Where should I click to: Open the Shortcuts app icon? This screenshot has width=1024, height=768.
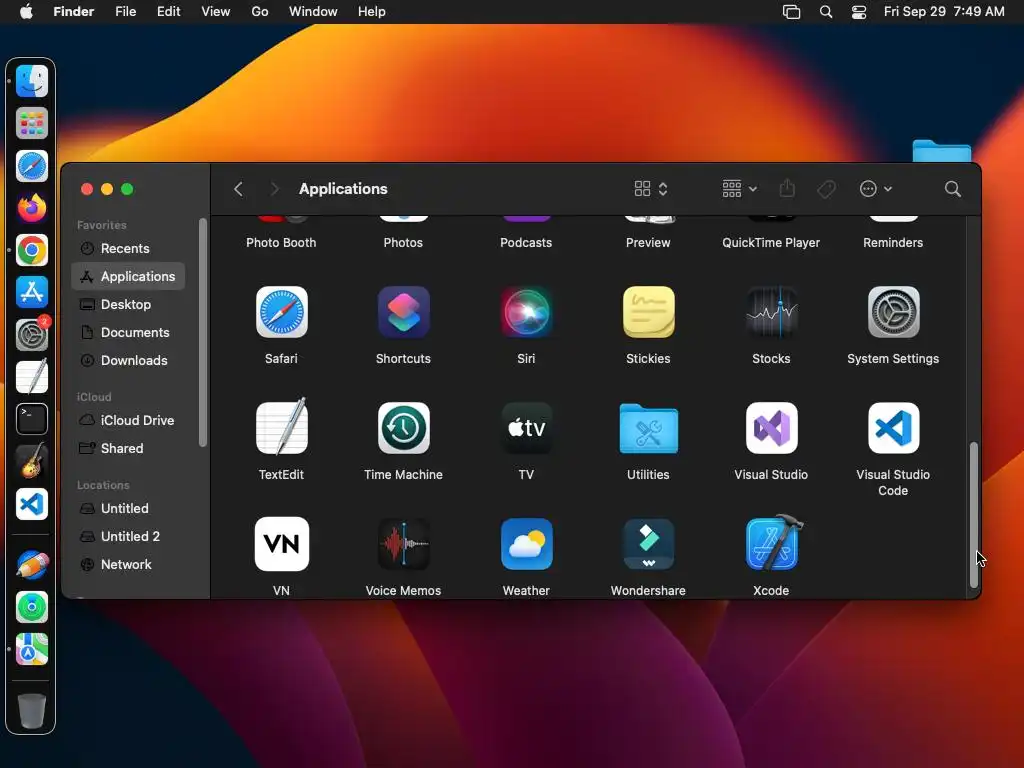pyautogui.click(x=404, y=312)
